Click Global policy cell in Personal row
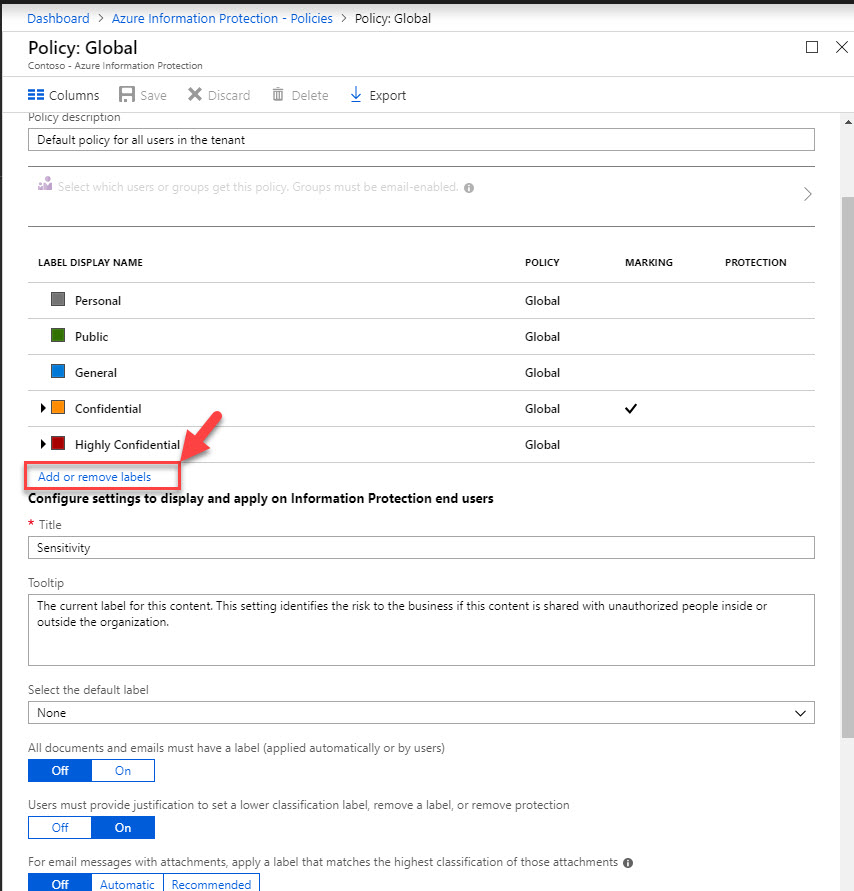The image size is (854, 891). pyautogui.click(x=542, y=301)
